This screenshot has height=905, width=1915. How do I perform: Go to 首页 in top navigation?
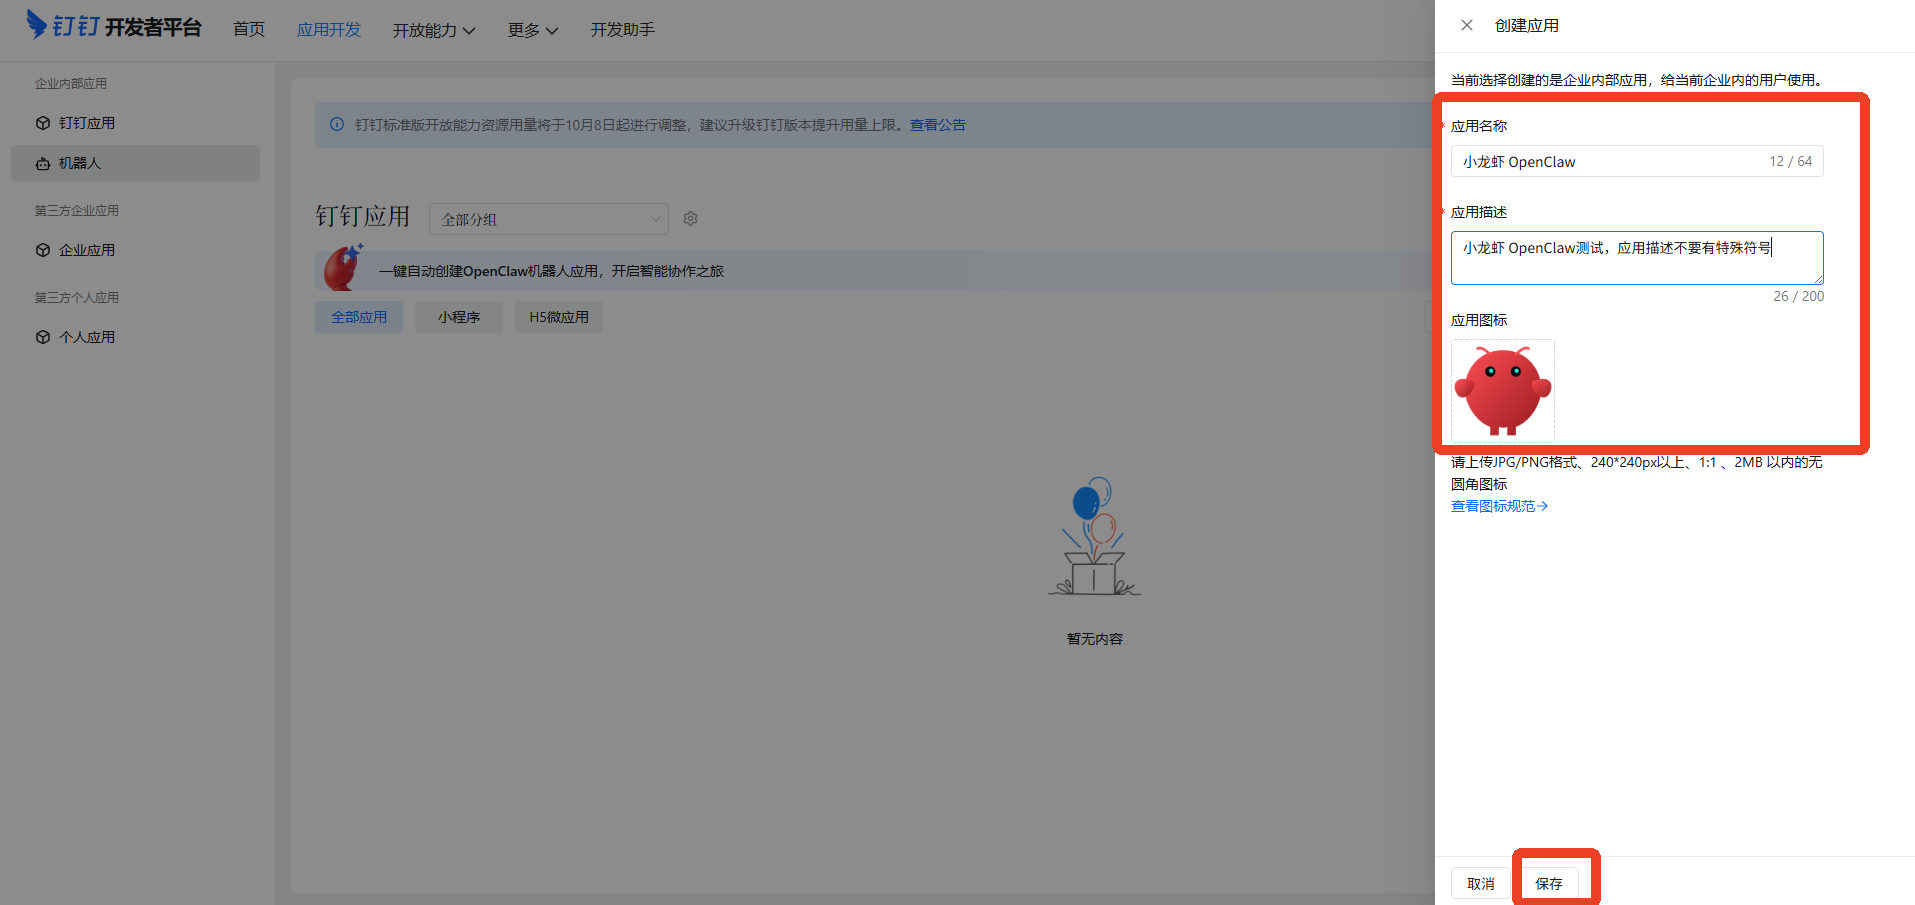tap(249, 30)
